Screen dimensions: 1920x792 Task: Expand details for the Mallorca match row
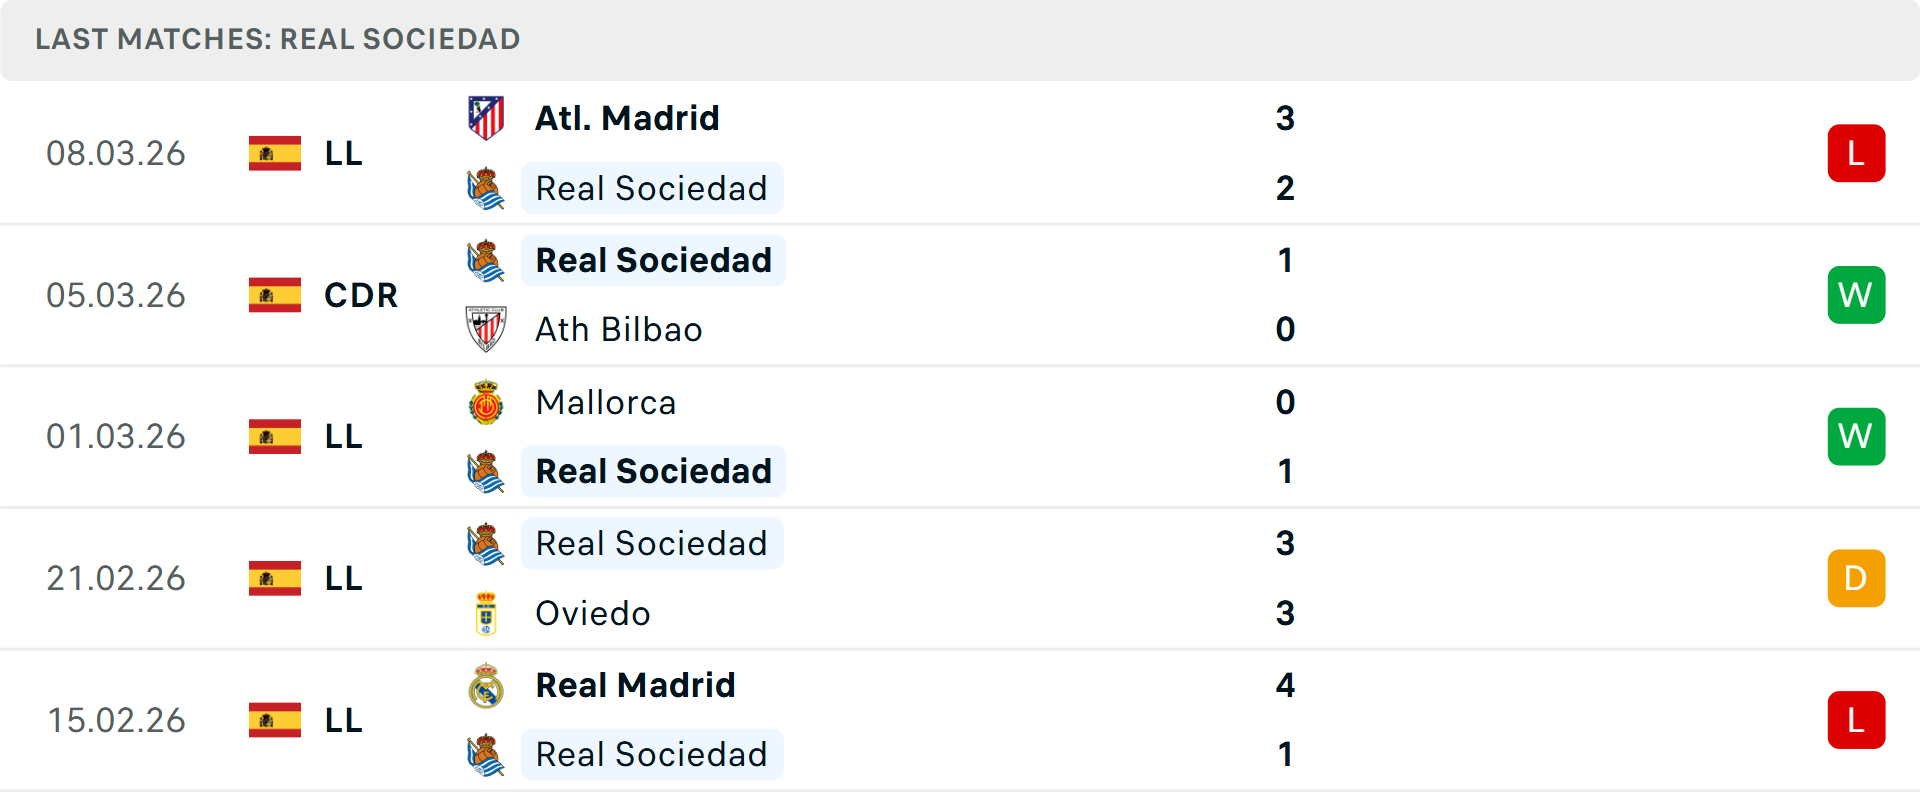pos(960,436)
